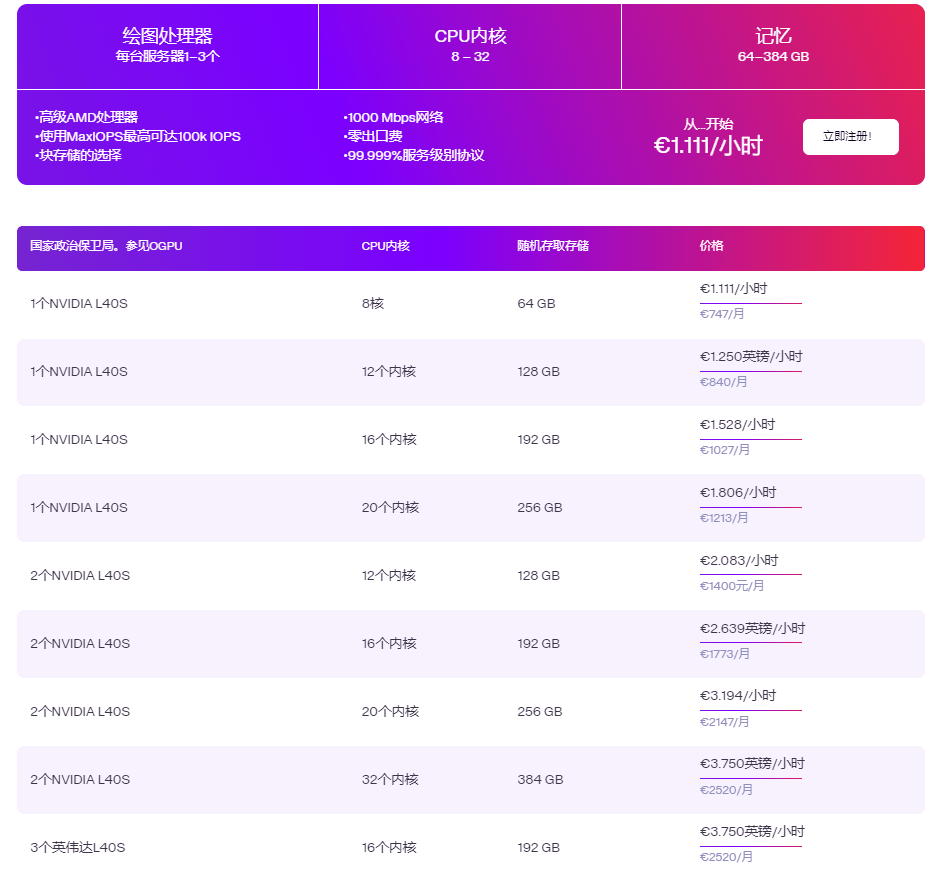
Task: Click the €3.194/小时 hourly price
Action: click(738, 696)
